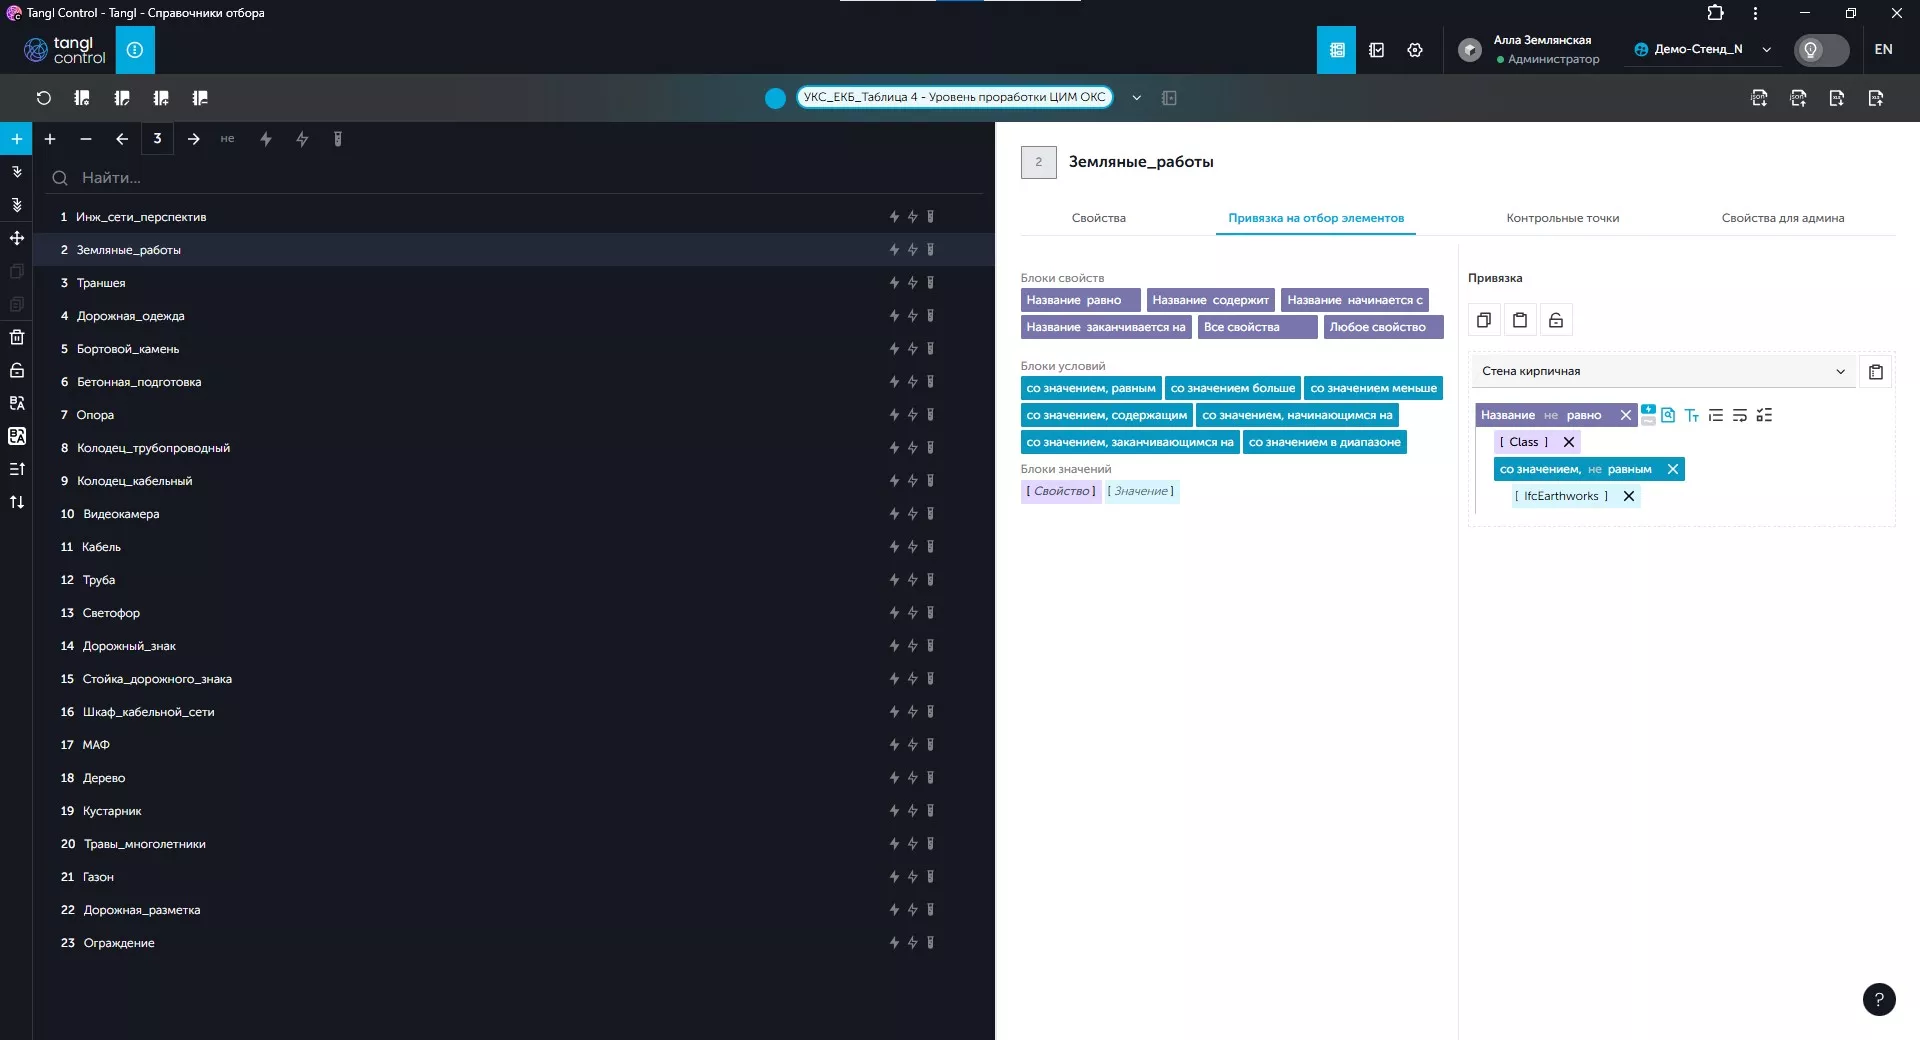Click the move arrows icon in sidebar
Viewport: 1920px width, 1040px height.
tap(17, 238)
